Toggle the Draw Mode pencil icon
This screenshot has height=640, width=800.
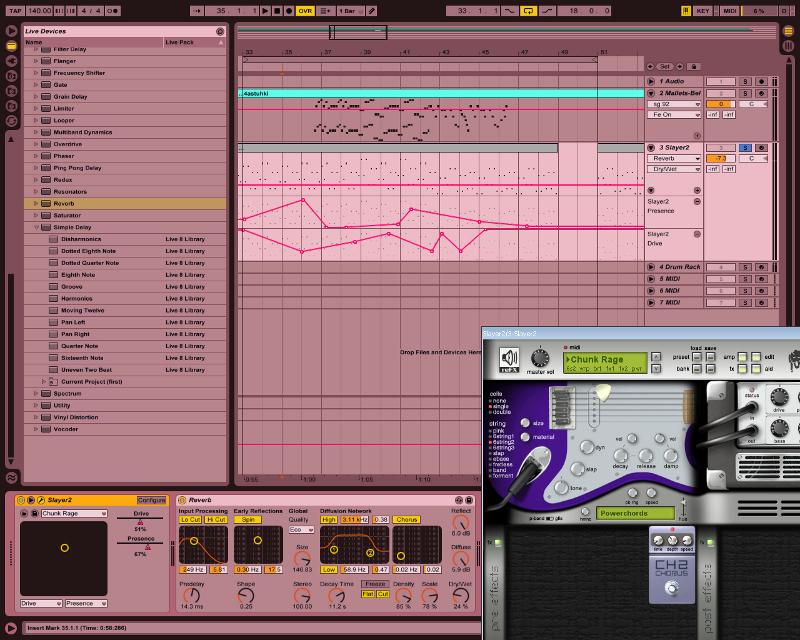(x=372, y=11)
